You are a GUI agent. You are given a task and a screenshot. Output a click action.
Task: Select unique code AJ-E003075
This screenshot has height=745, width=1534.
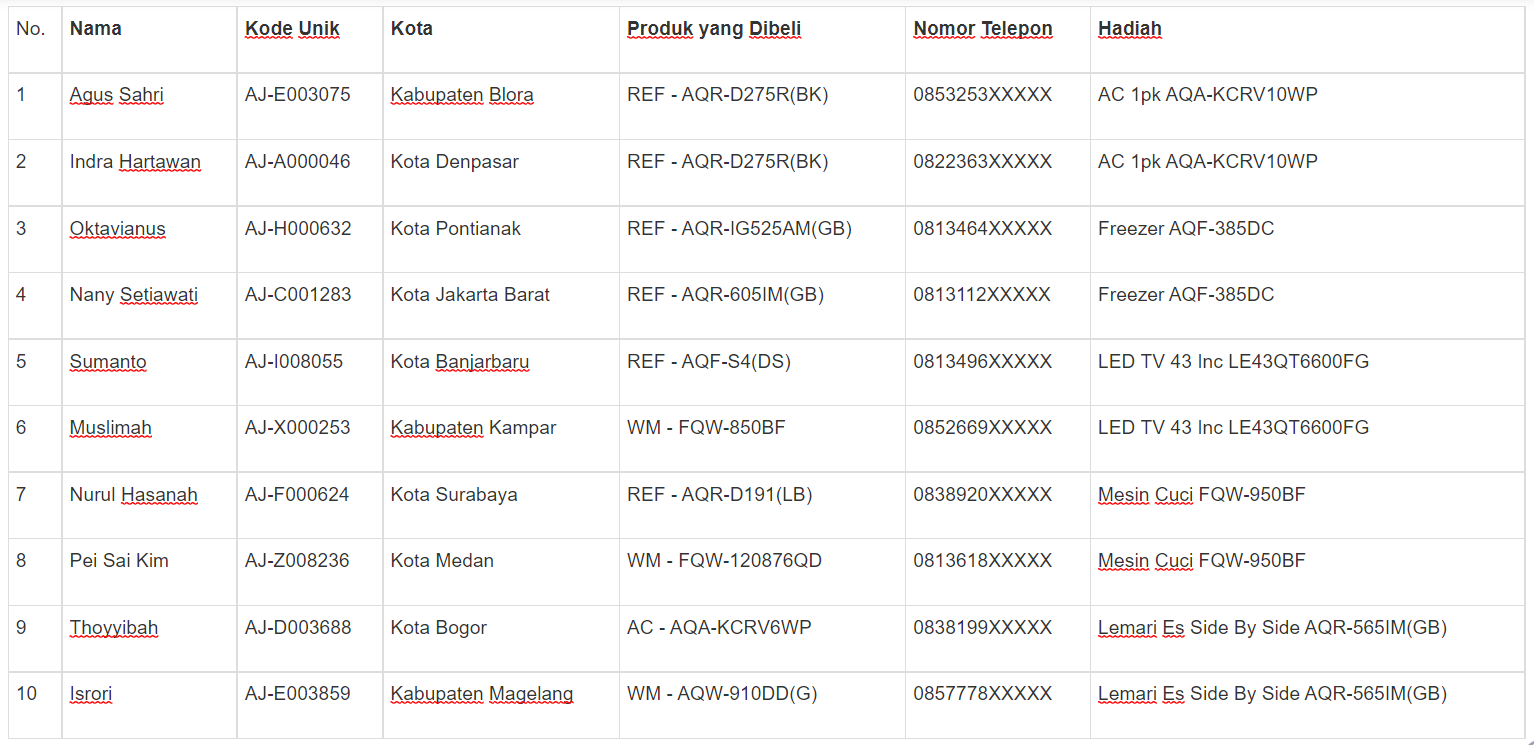pos(298,95)
